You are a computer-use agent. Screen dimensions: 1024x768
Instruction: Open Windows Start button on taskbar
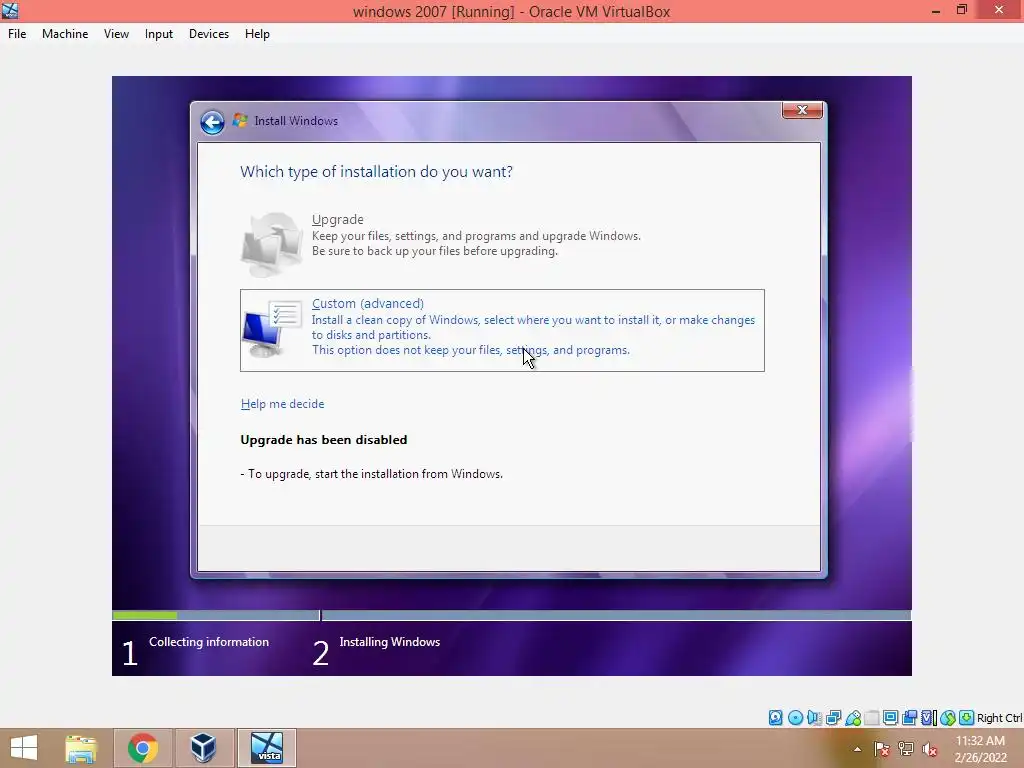coord(24,748)
